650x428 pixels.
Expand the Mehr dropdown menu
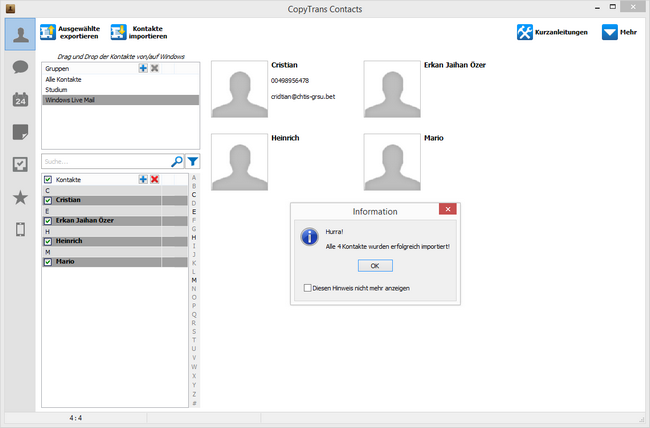619,32
